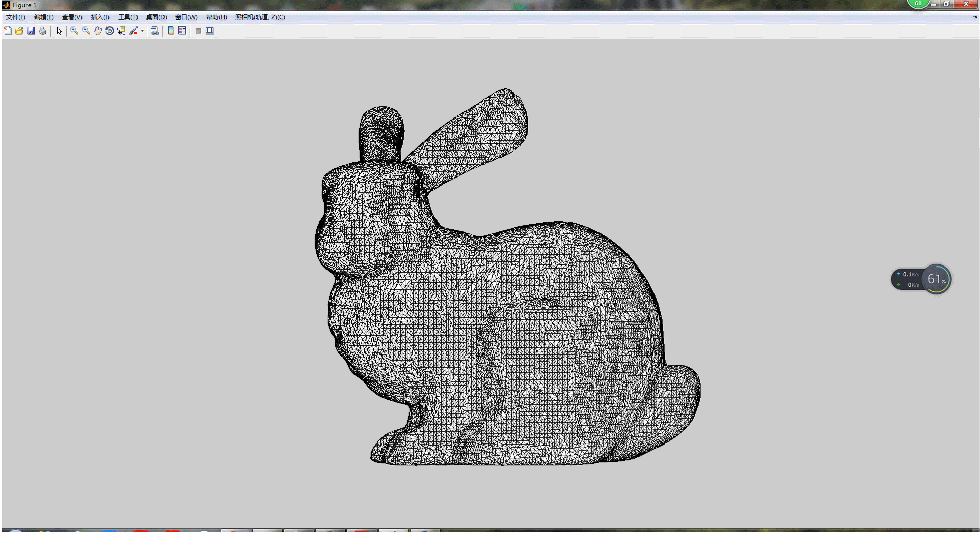The image size is (980, 534).
Task: Click the green circular badge on the title bar
Action: pyautogui.click(x=918, y=3)
